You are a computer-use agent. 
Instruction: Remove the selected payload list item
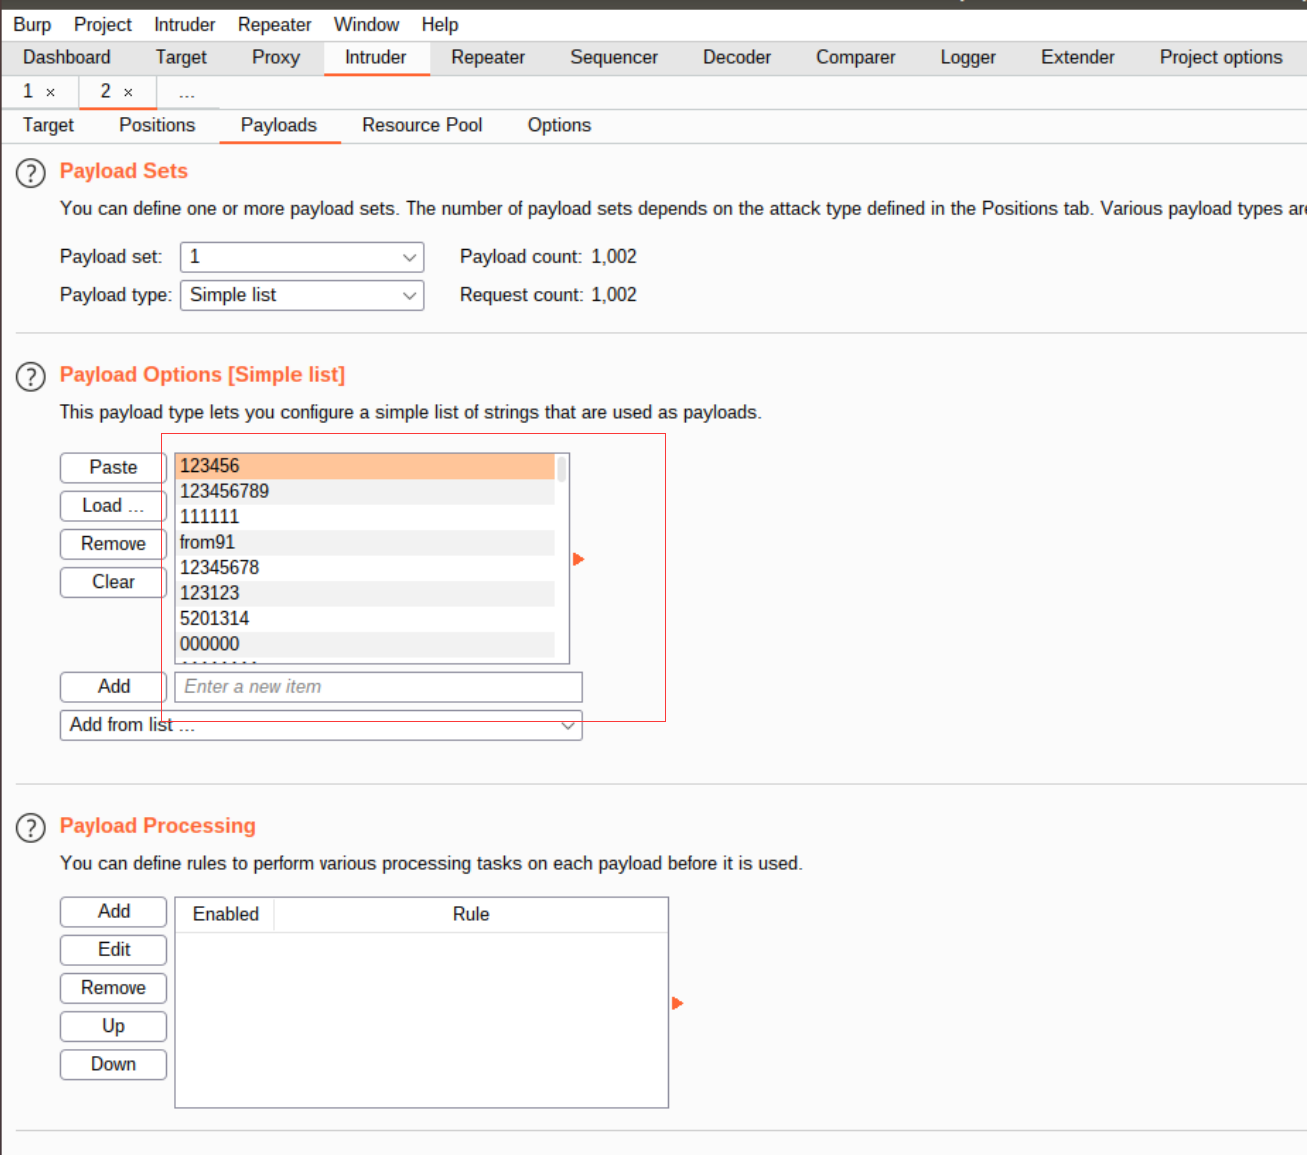(x=113, y=544)
